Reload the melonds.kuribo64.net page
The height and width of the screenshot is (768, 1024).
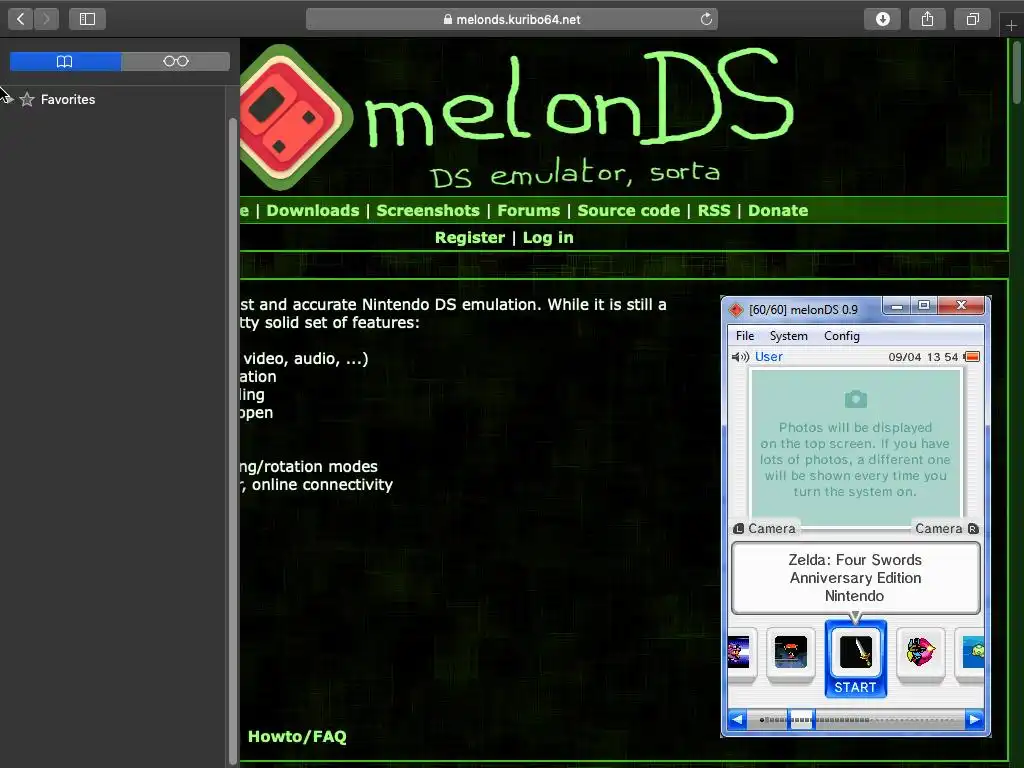click(x=706, y=19)
